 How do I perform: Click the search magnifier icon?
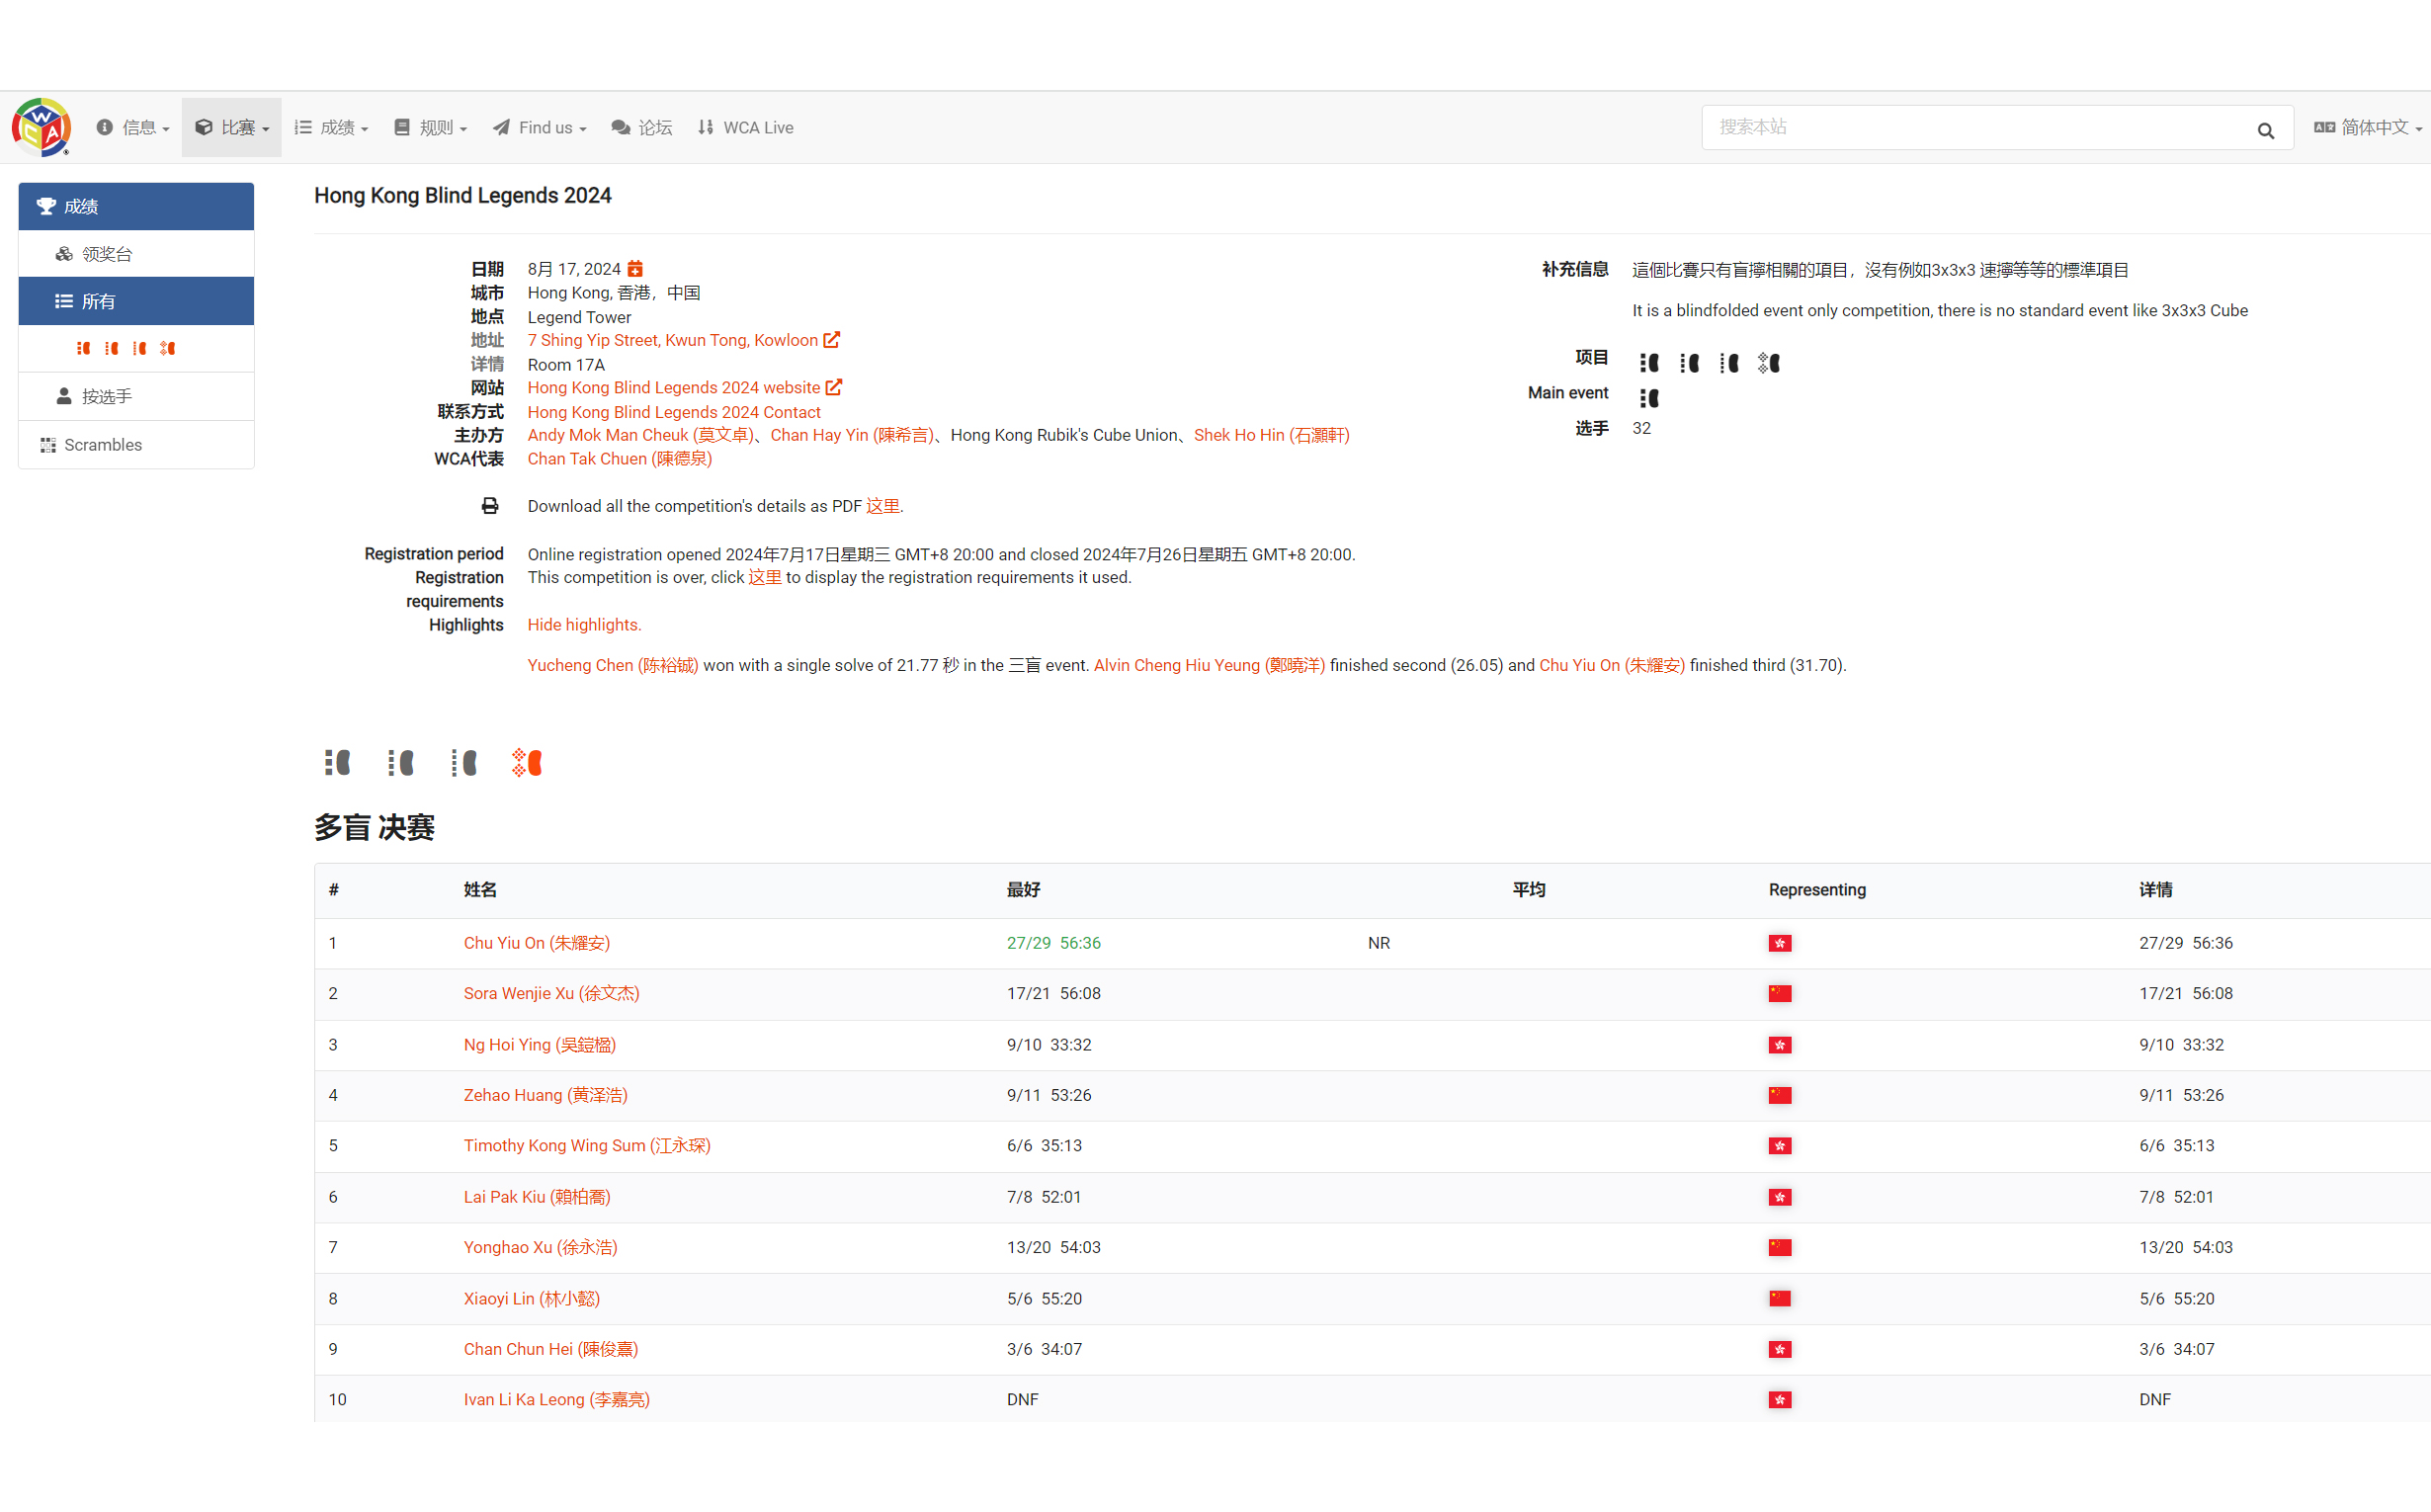click(2265, 130)
